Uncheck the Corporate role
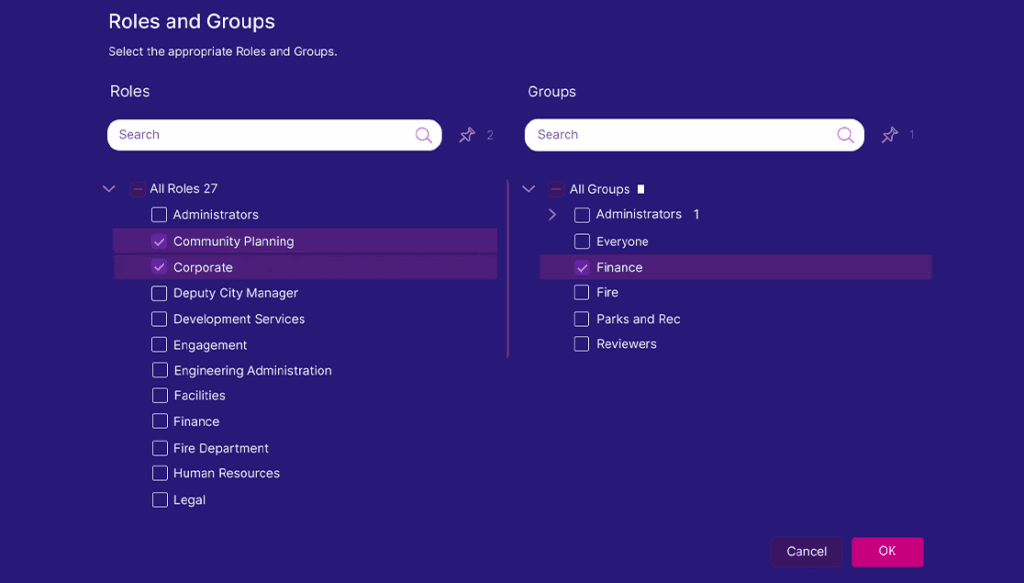This screenshot has width=1024, height=583. [158, 267]
